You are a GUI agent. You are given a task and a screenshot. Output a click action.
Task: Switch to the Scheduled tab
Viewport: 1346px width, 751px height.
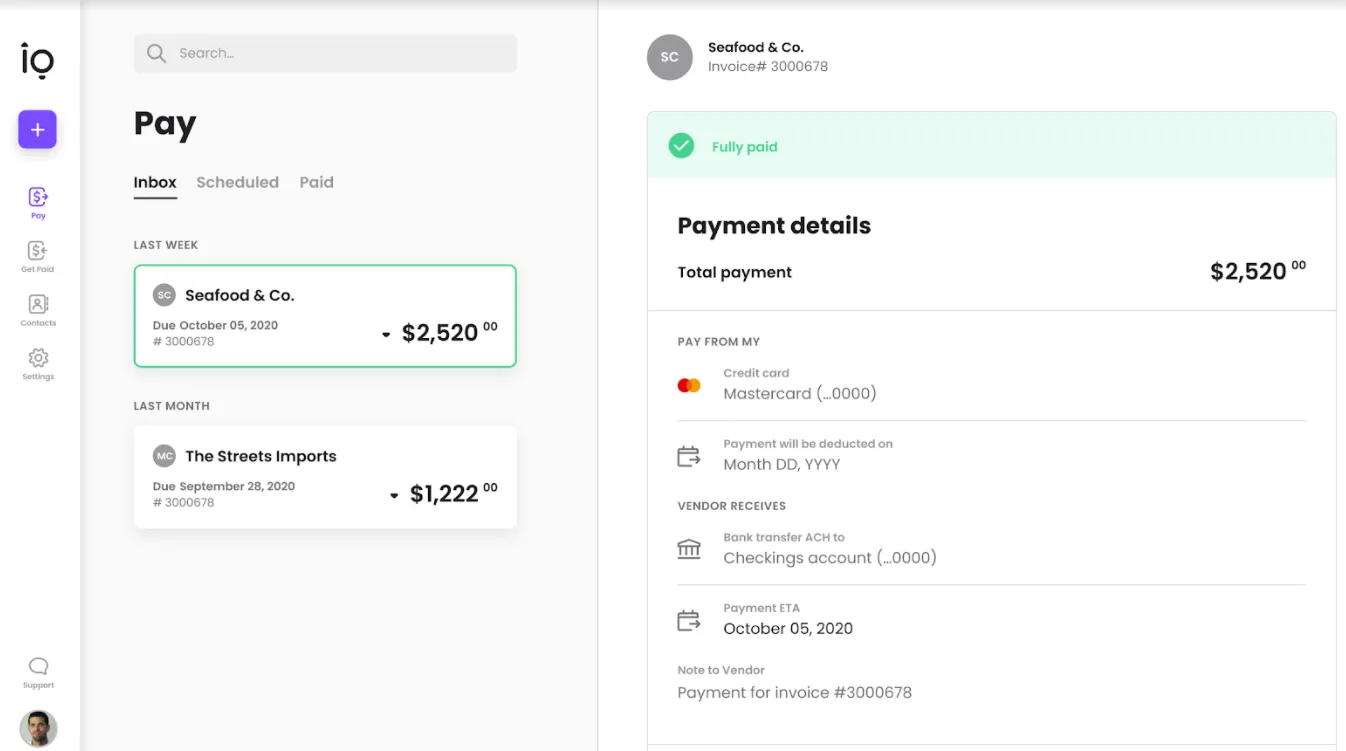coord(237,182)
